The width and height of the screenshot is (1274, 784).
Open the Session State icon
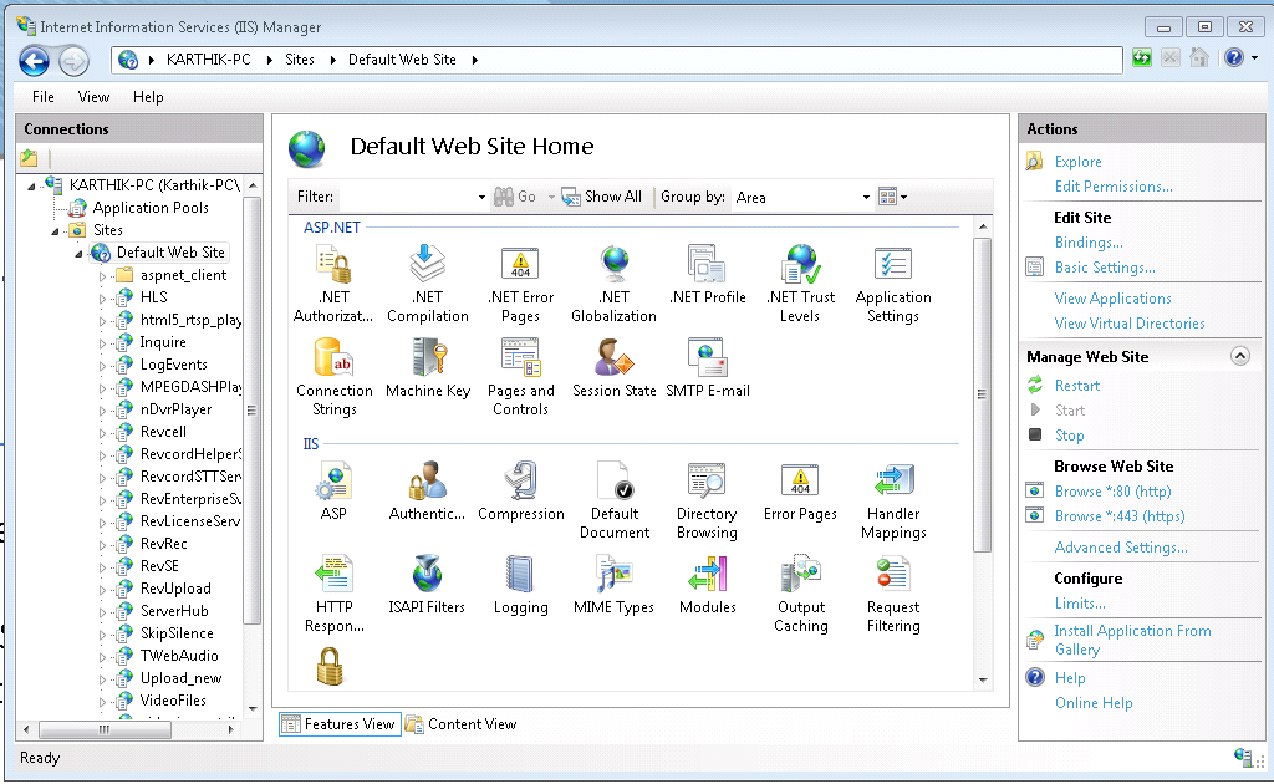coord(614,358)
